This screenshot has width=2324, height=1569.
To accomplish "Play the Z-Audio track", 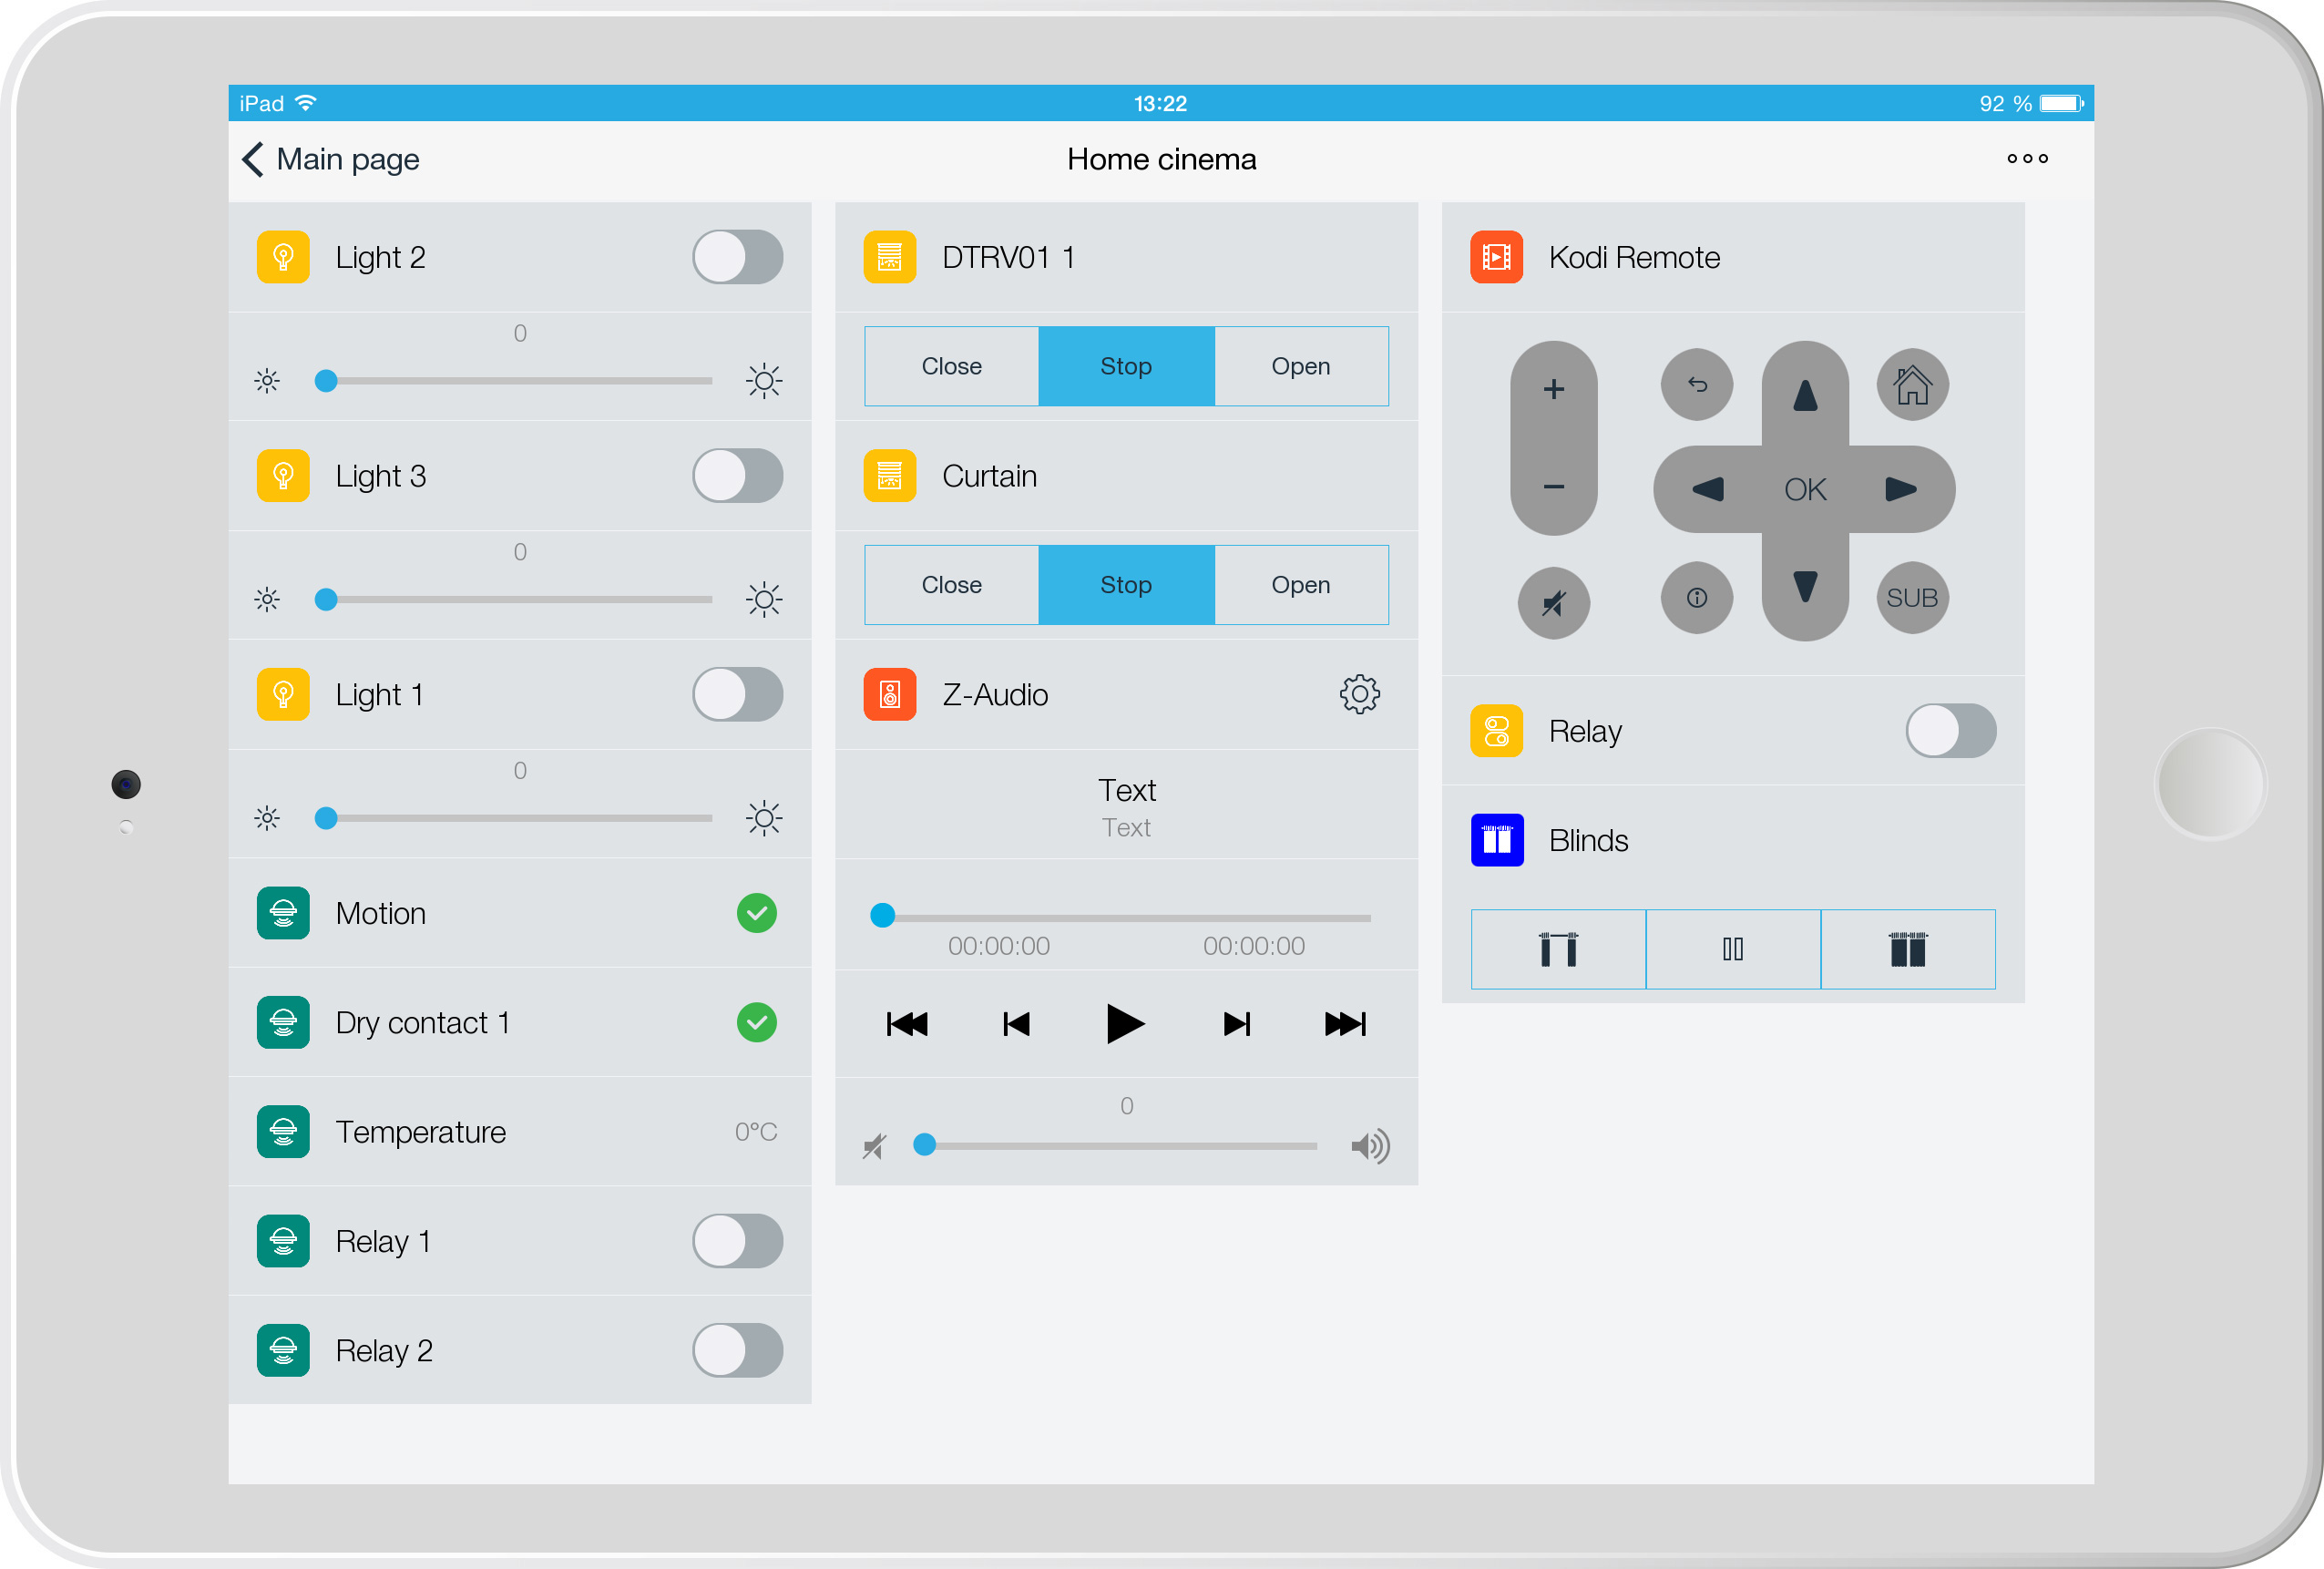I will 1126,1023.
